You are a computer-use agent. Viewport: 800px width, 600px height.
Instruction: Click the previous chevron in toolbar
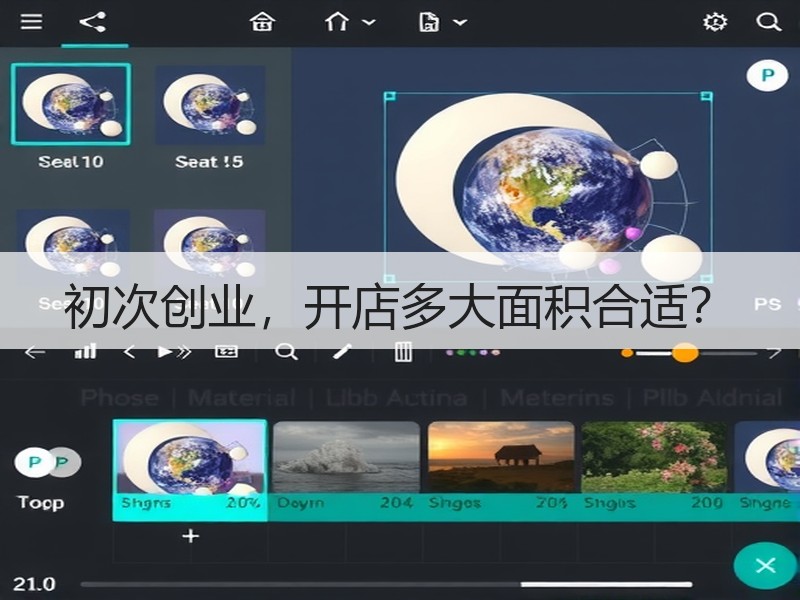[129, 352]
